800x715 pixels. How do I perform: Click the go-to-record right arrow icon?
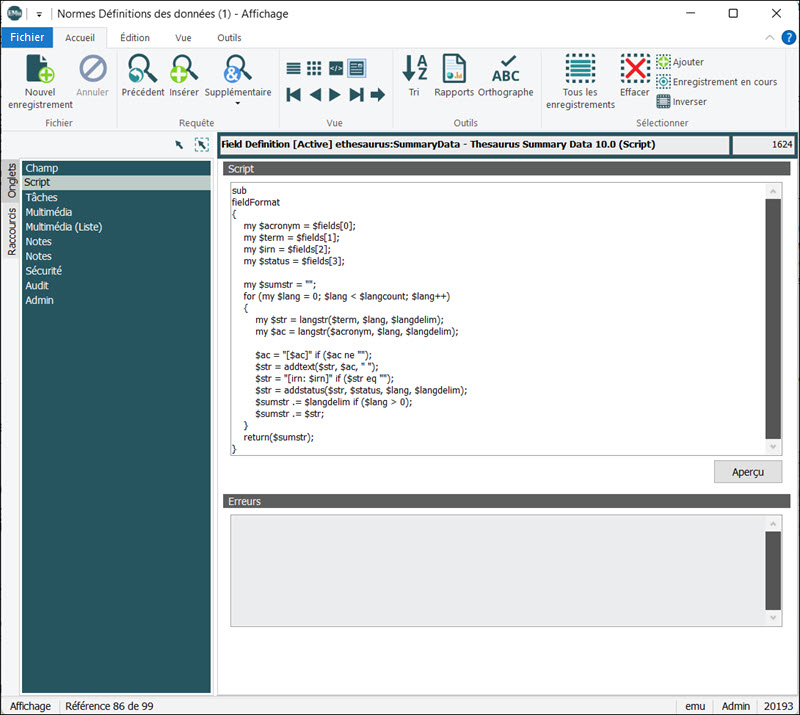pyautogui.click(x=378, y=95)
